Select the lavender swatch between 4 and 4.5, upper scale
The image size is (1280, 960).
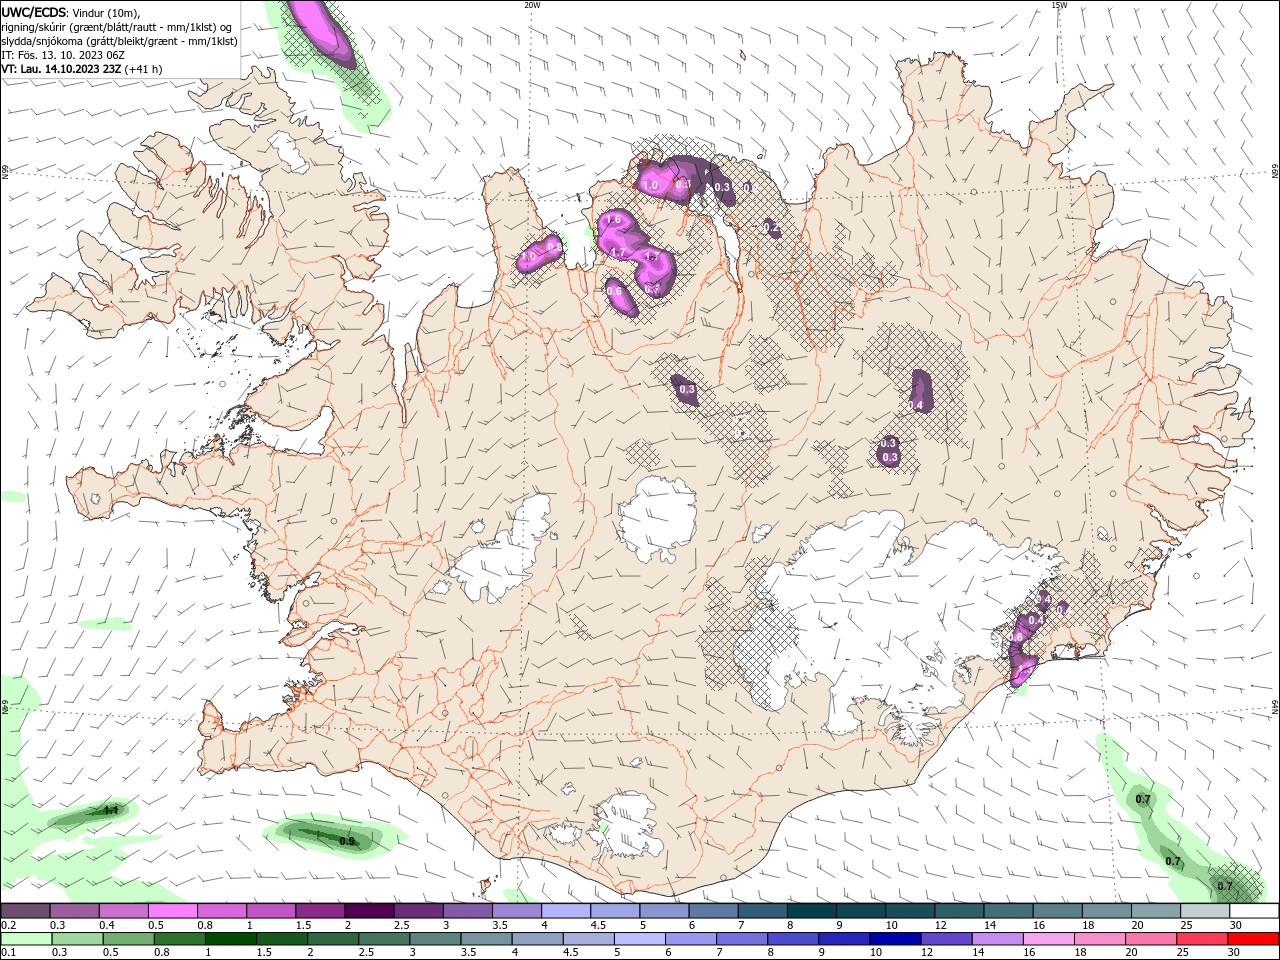[566, 911]
